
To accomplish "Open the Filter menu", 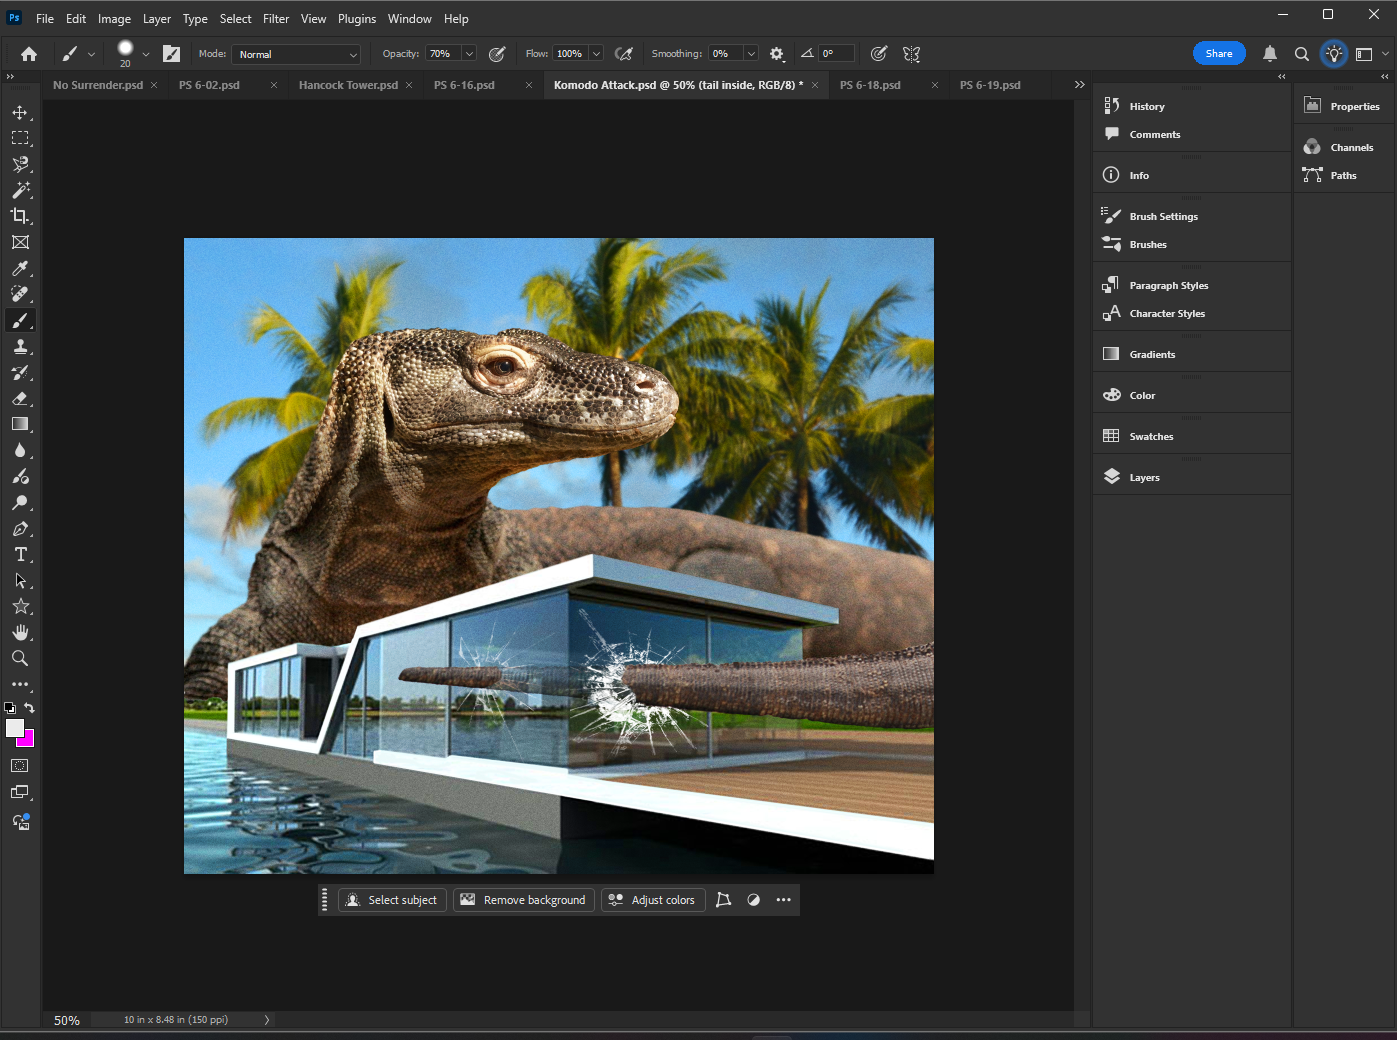I will tap(276, 18).
